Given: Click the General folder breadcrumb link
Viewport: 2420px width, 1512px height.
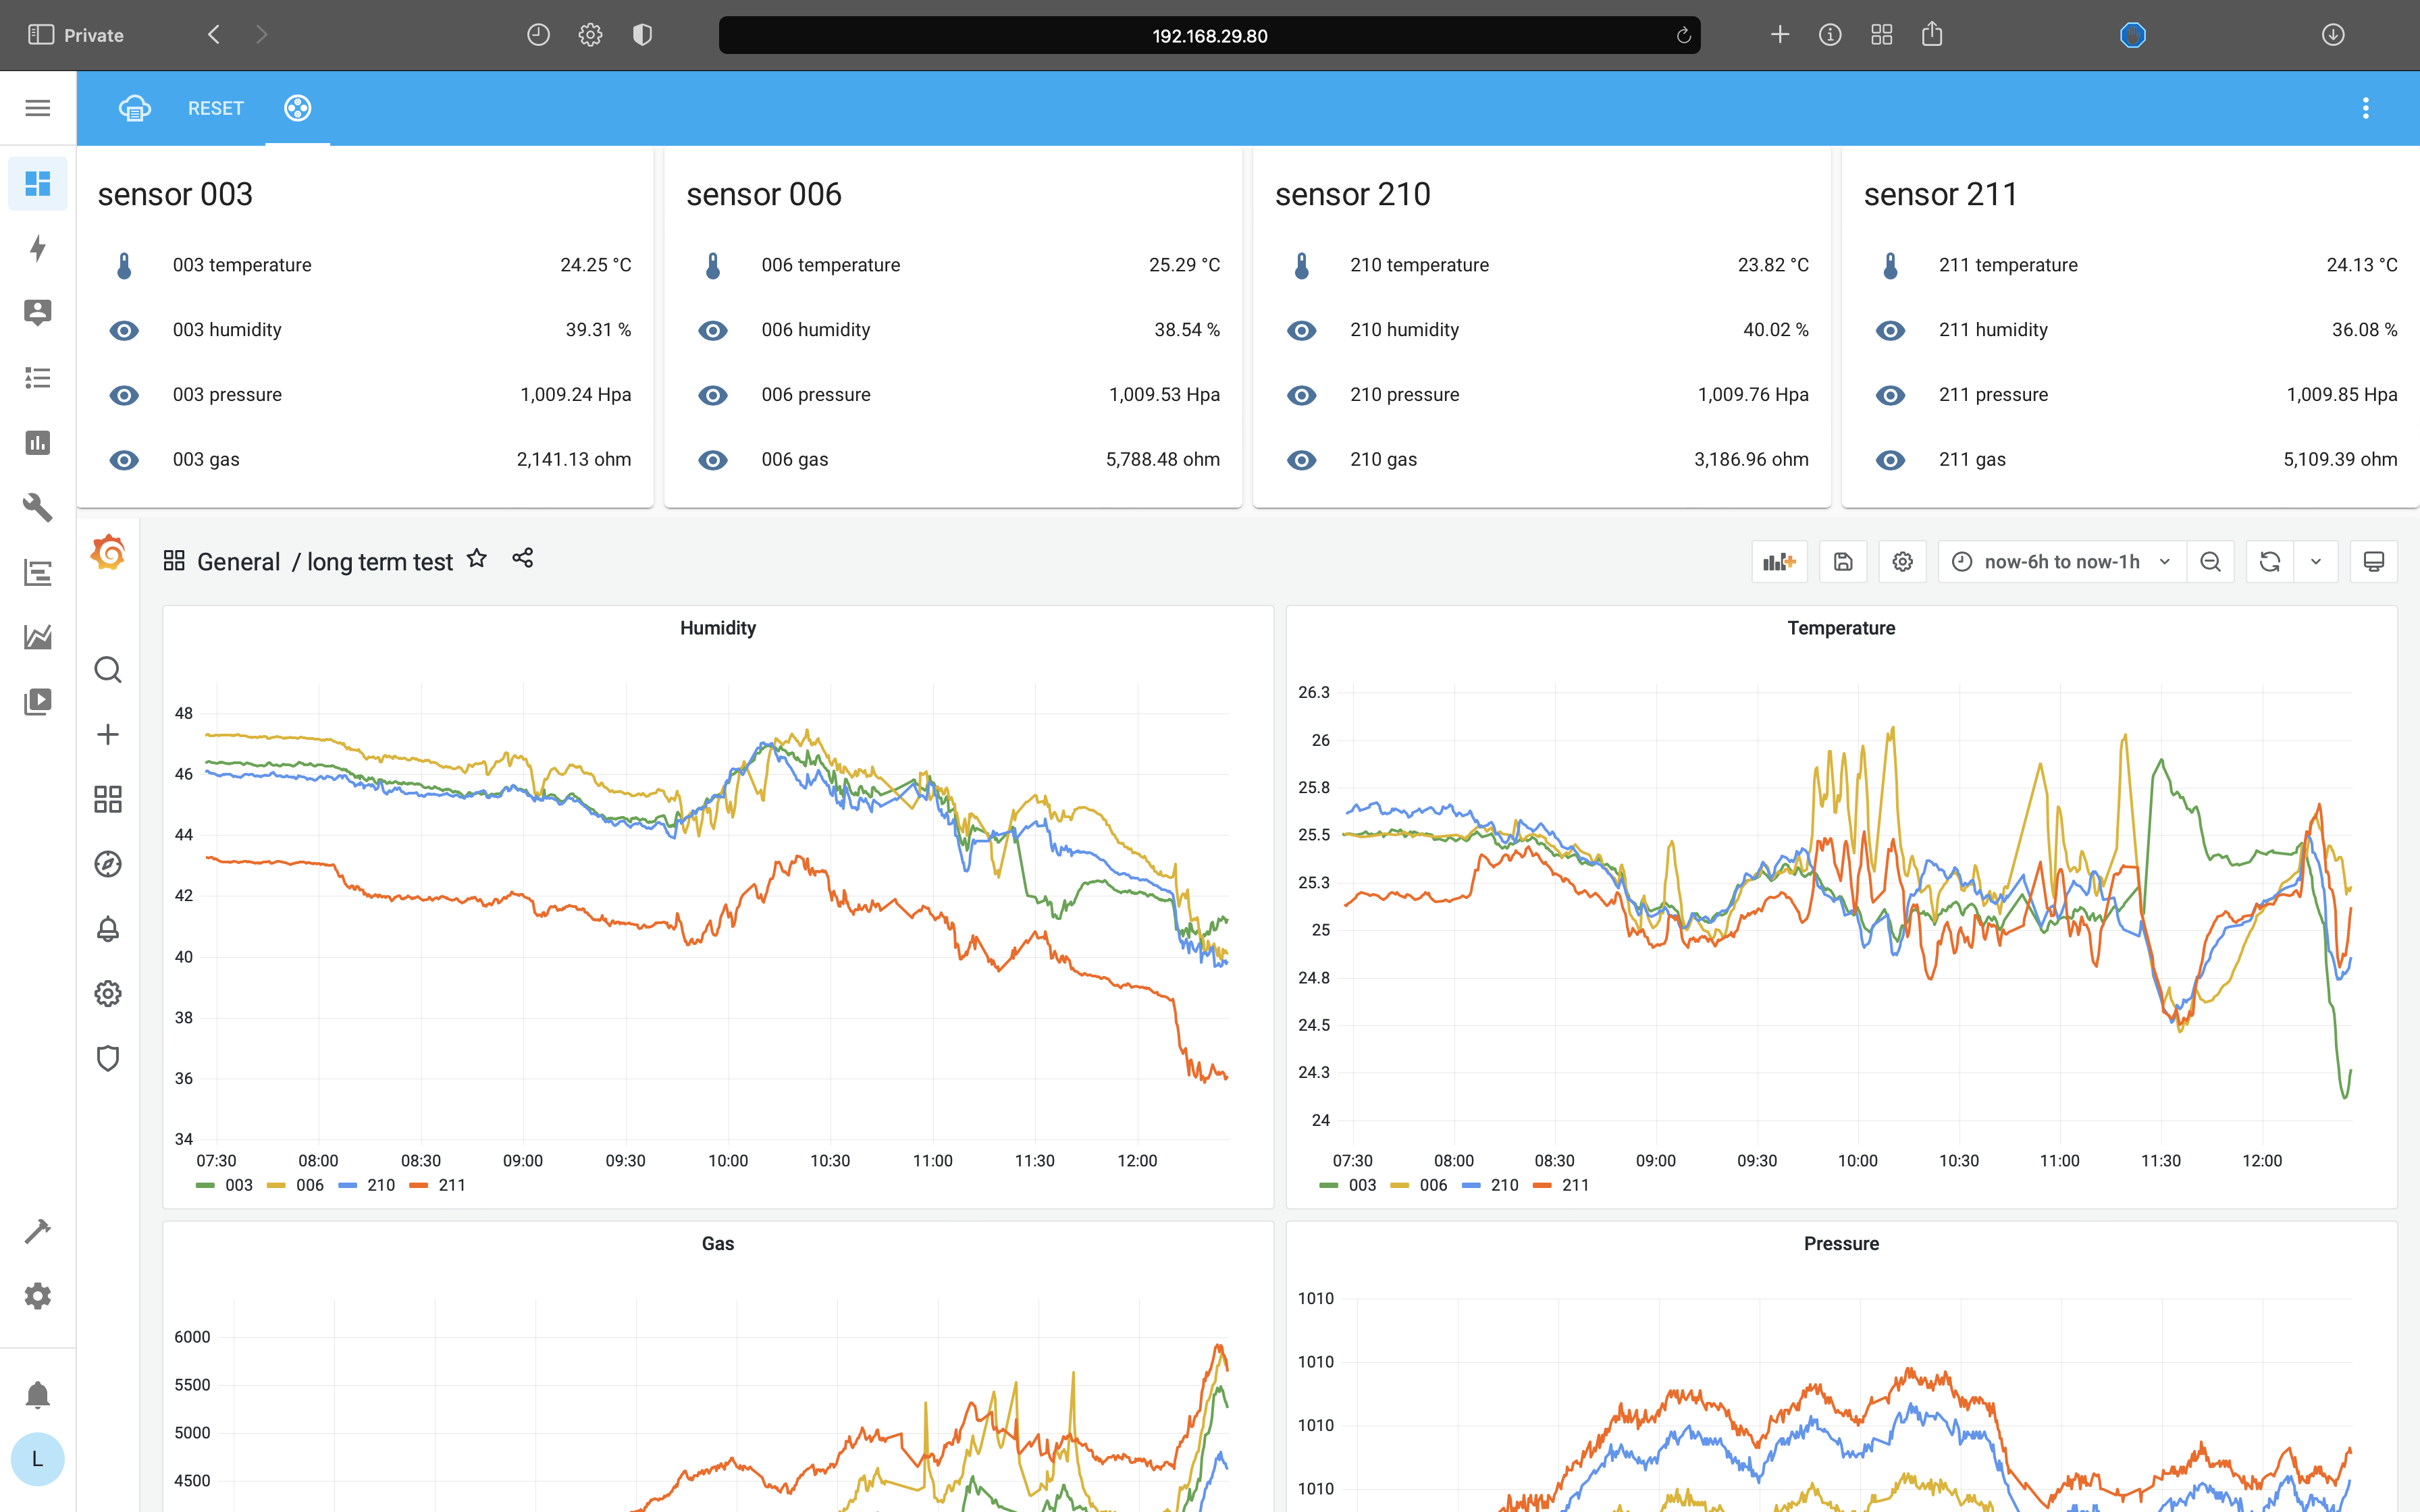Looking at the screenshot, I should pos(238,562).
